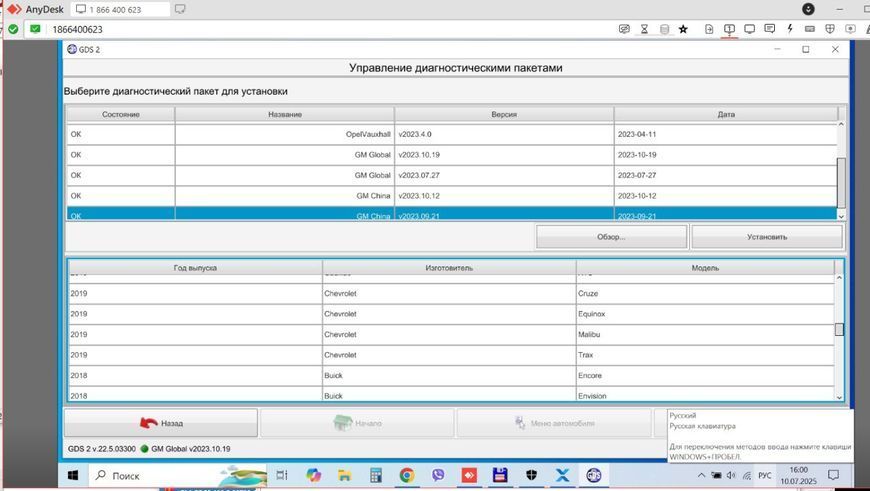Image resolution: width=870 pixels, height=491 pixels.
Task: Go back with the Назад button
Action: (161, 423)
